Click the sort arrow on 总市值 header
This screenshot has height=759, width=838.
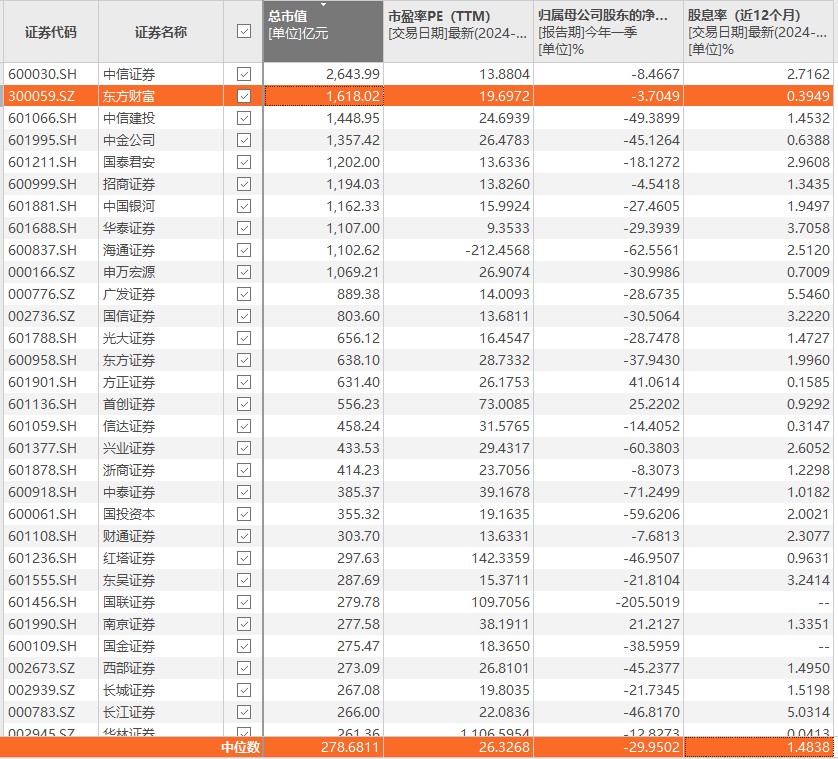click(323, 6)
